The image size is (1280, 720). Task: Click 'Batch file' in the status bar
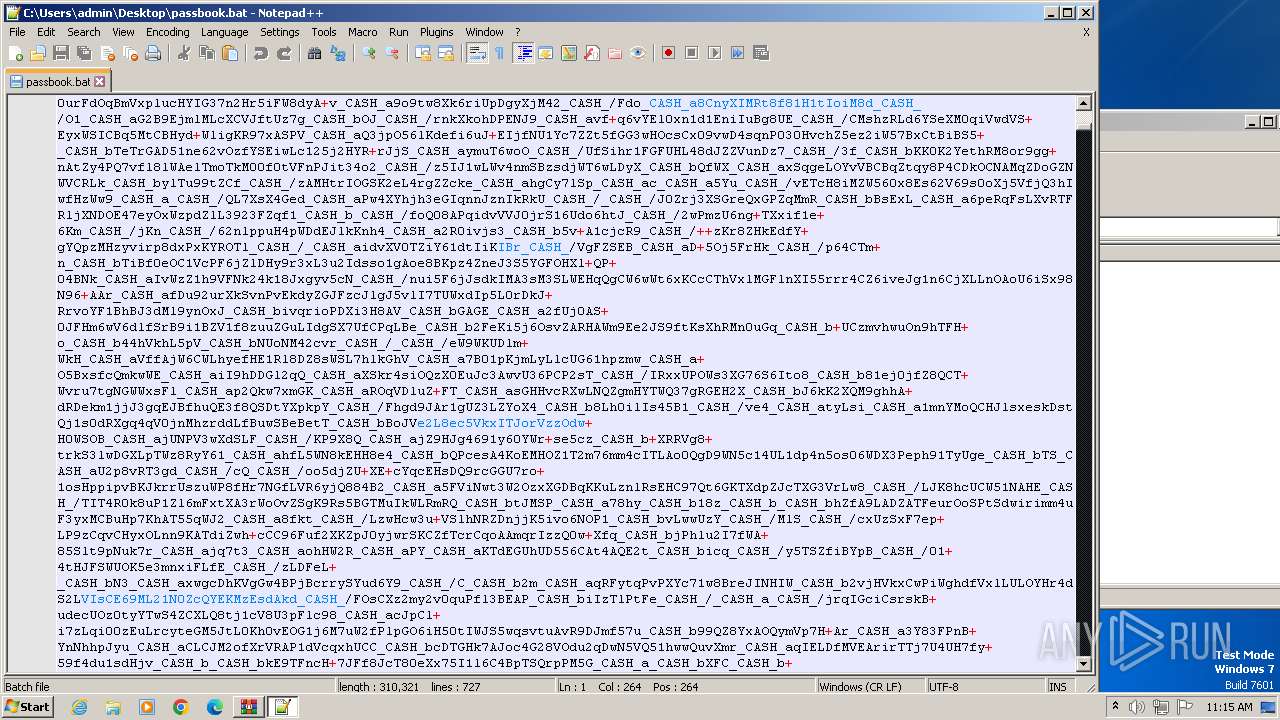(x=27, y=687)
